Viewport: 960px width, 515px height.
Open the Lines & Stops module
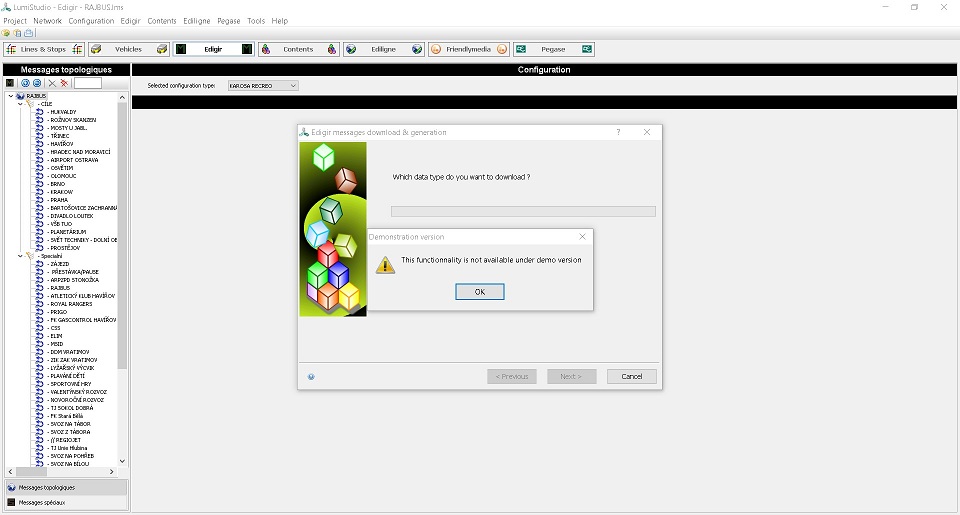tap(44, 49)
